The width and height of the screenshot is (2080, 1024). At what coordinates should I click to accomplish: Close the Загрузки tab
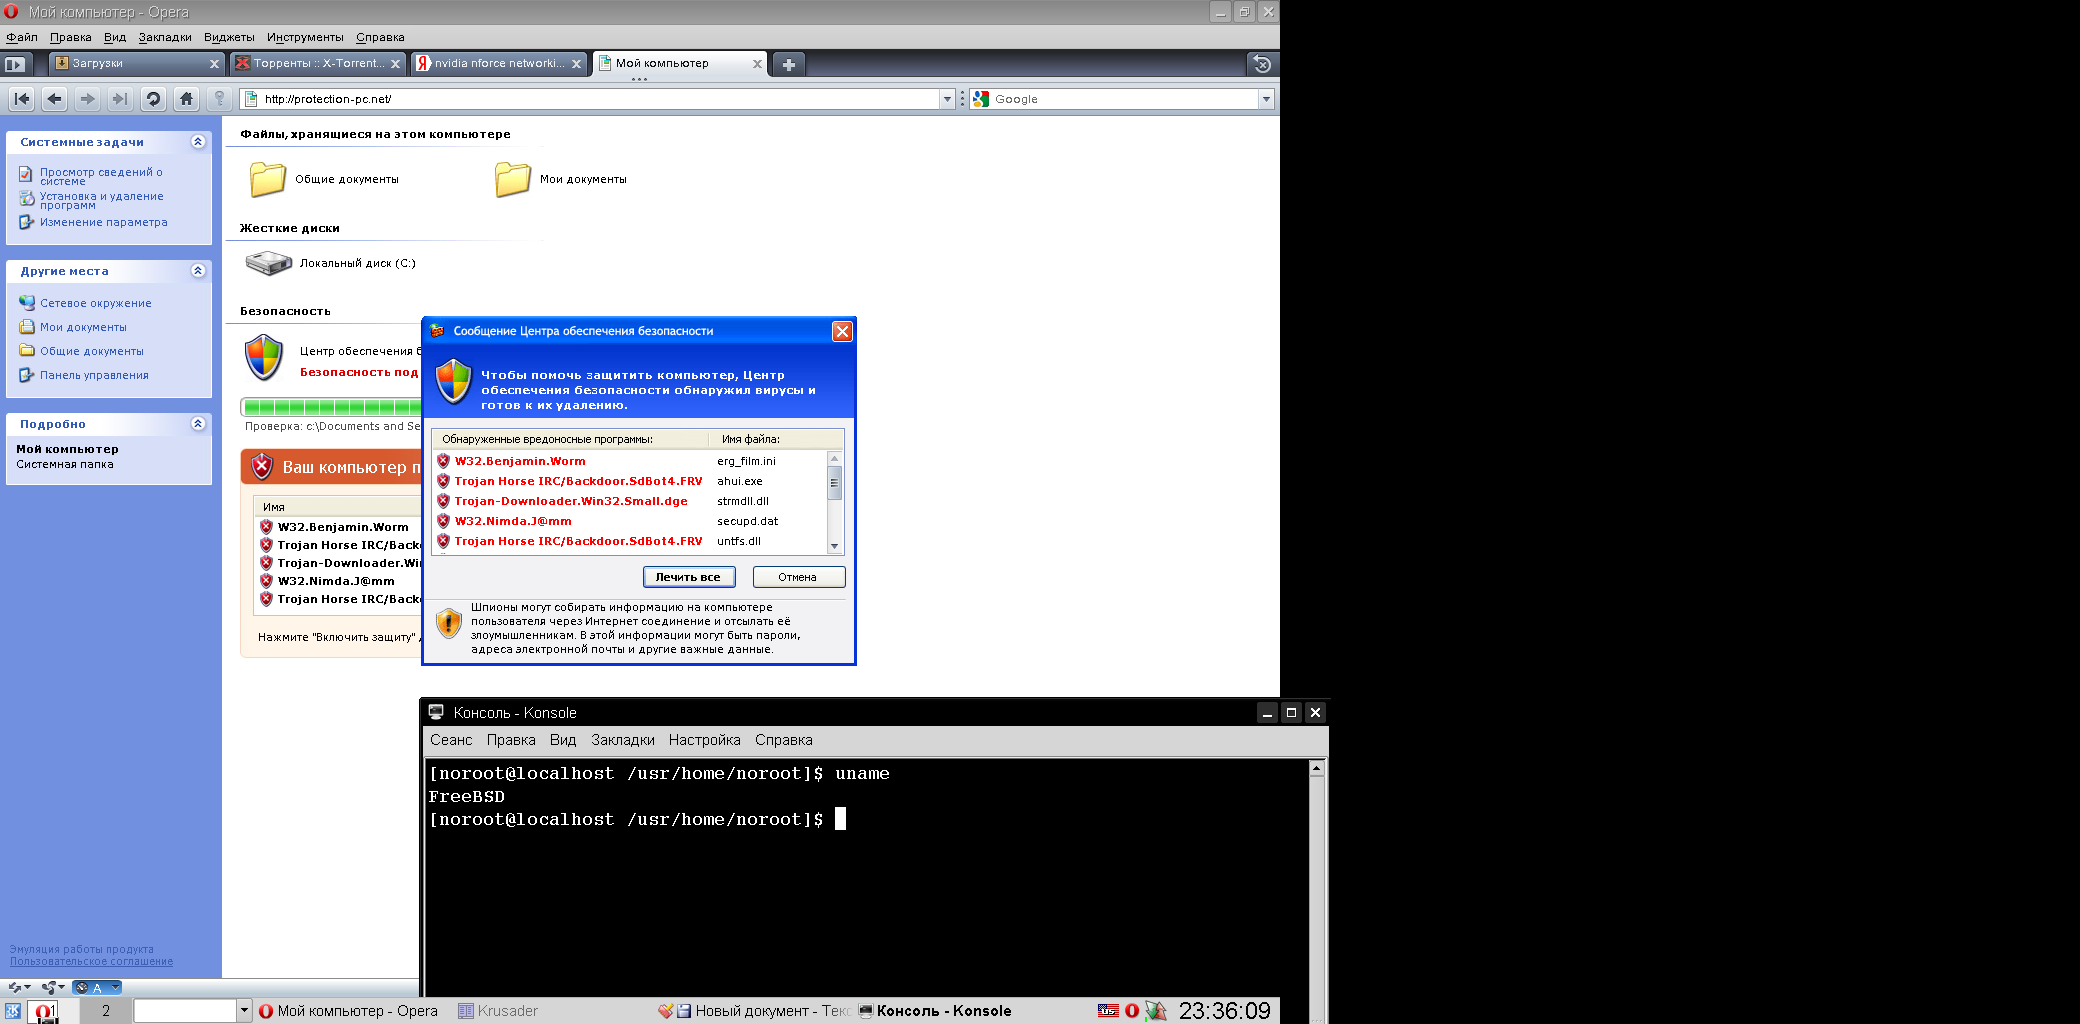click(x=214, y=64)
